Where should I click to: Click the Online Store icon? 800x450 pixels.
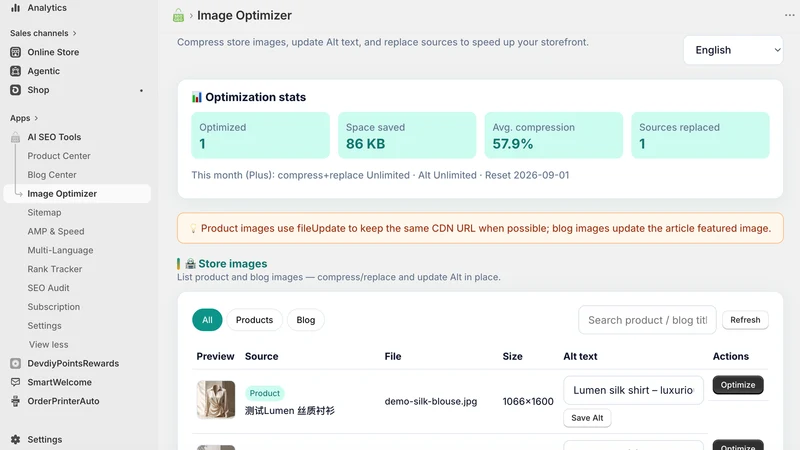coord(15,52)
